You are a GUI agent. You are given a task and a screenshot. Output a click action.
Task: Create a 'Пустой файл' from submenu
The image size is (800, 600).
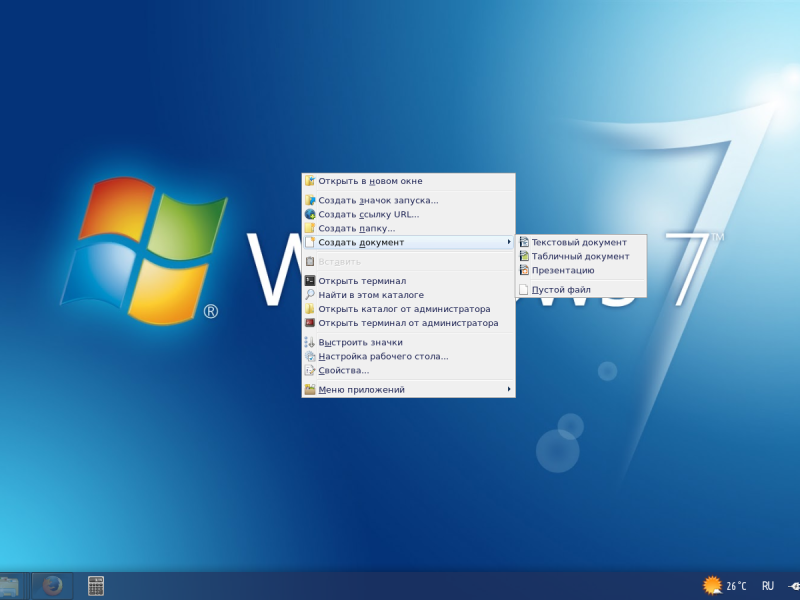point(581,290)
